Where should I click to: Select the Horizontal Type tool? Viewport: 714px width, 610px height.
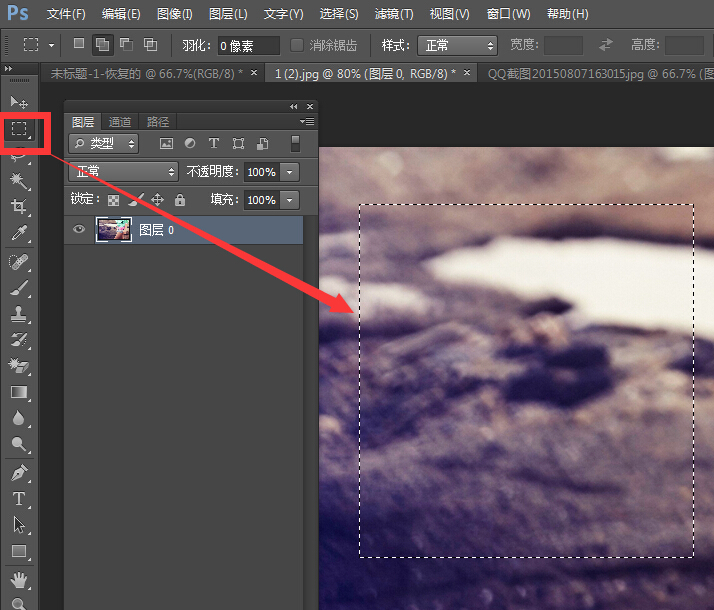point(19,499)
